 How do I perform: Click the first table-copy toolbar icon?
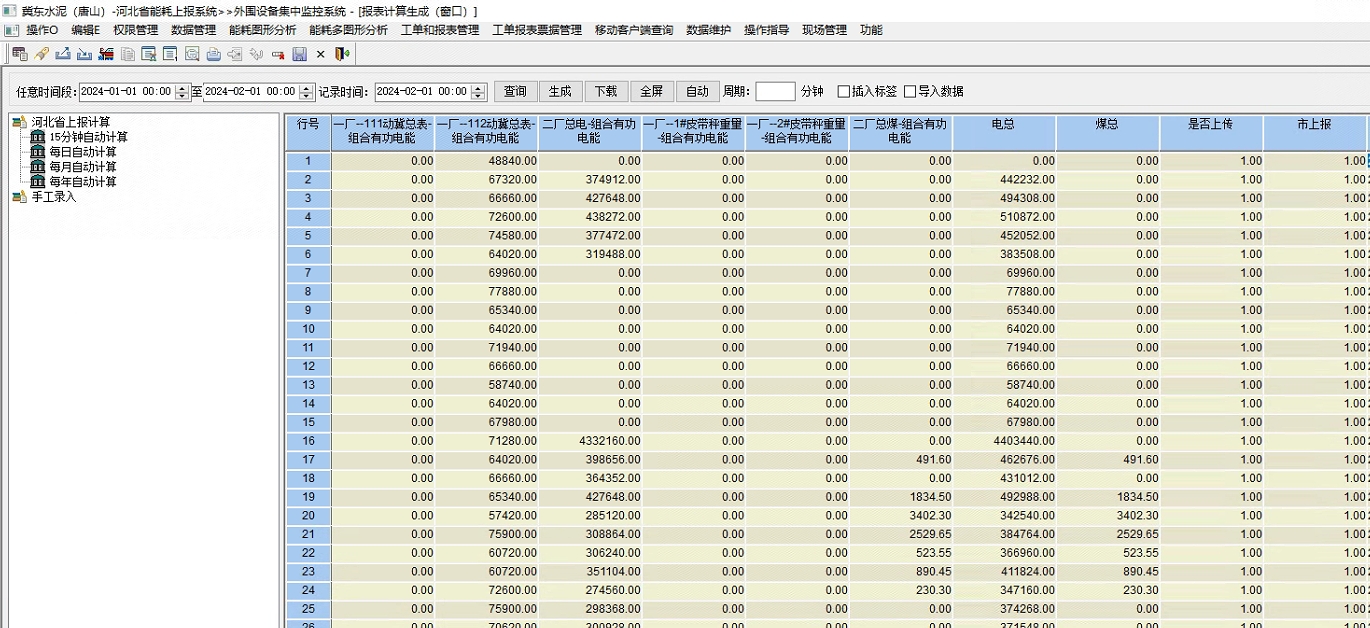click(x=19, y=54)
